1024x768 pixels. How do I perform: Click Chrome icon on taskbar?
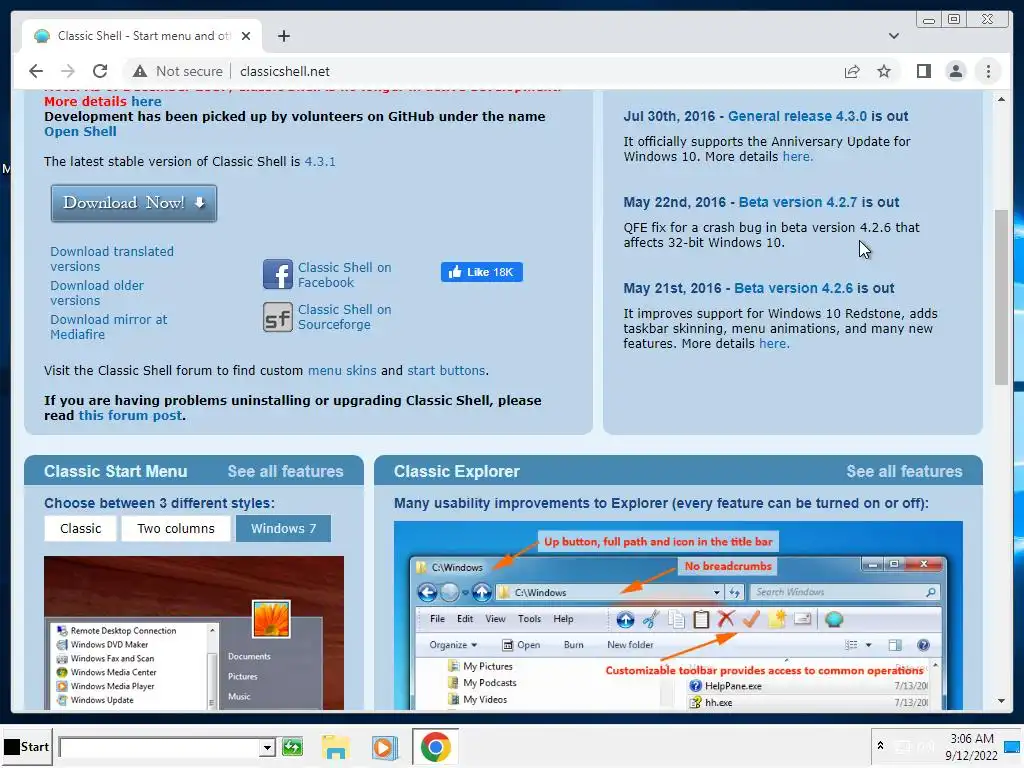coord(435,746)
